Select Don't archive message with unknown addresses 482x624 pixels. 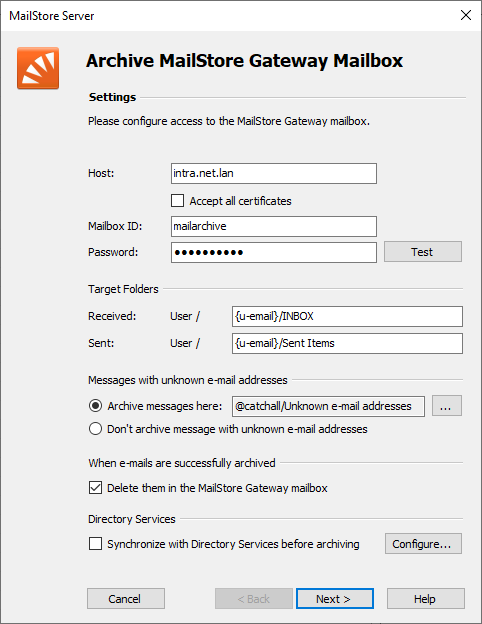pyautogui.click(x=96, y=429)
